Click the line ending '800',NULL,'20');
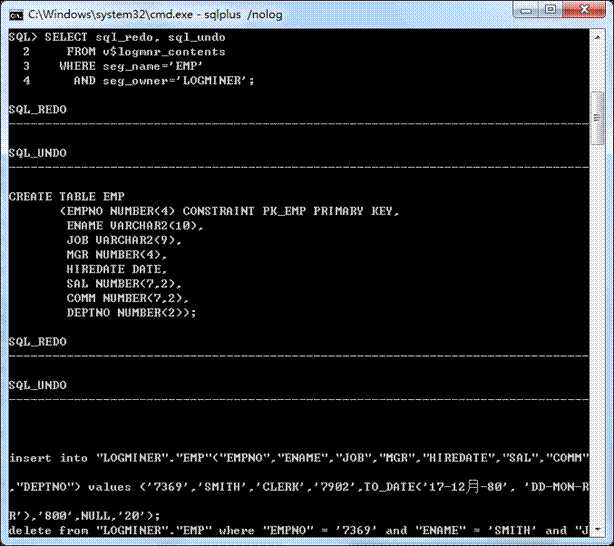 pos(84,516)
